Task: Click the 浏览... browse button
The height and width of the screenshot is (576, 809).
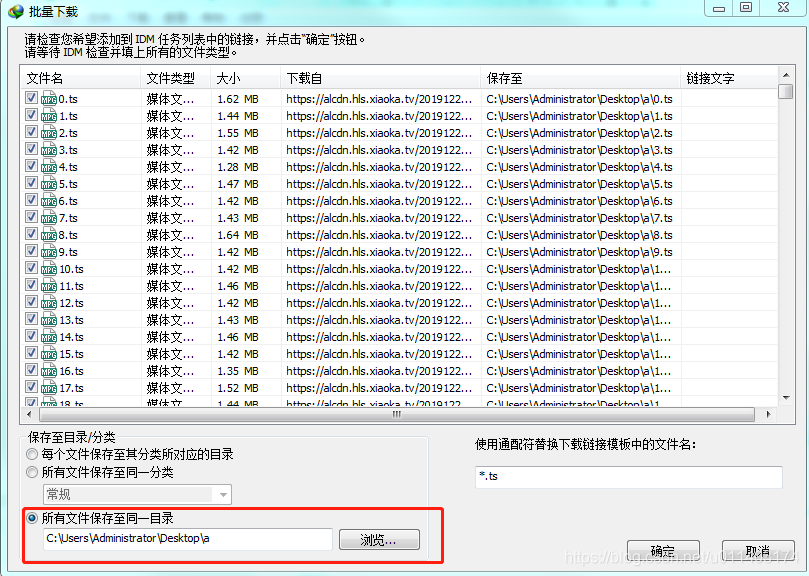Action: pos(379,540)
